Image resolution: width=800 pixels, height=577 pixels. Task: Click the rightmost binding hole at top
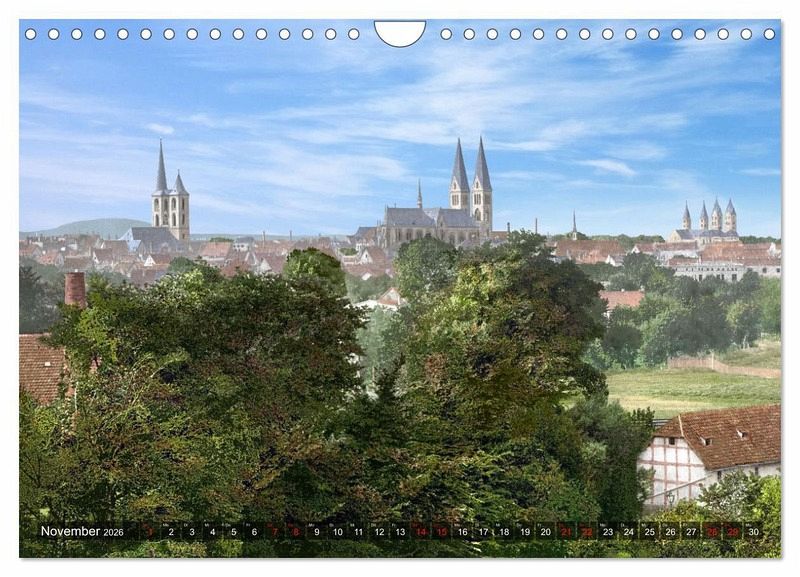(x=769, y=34)
